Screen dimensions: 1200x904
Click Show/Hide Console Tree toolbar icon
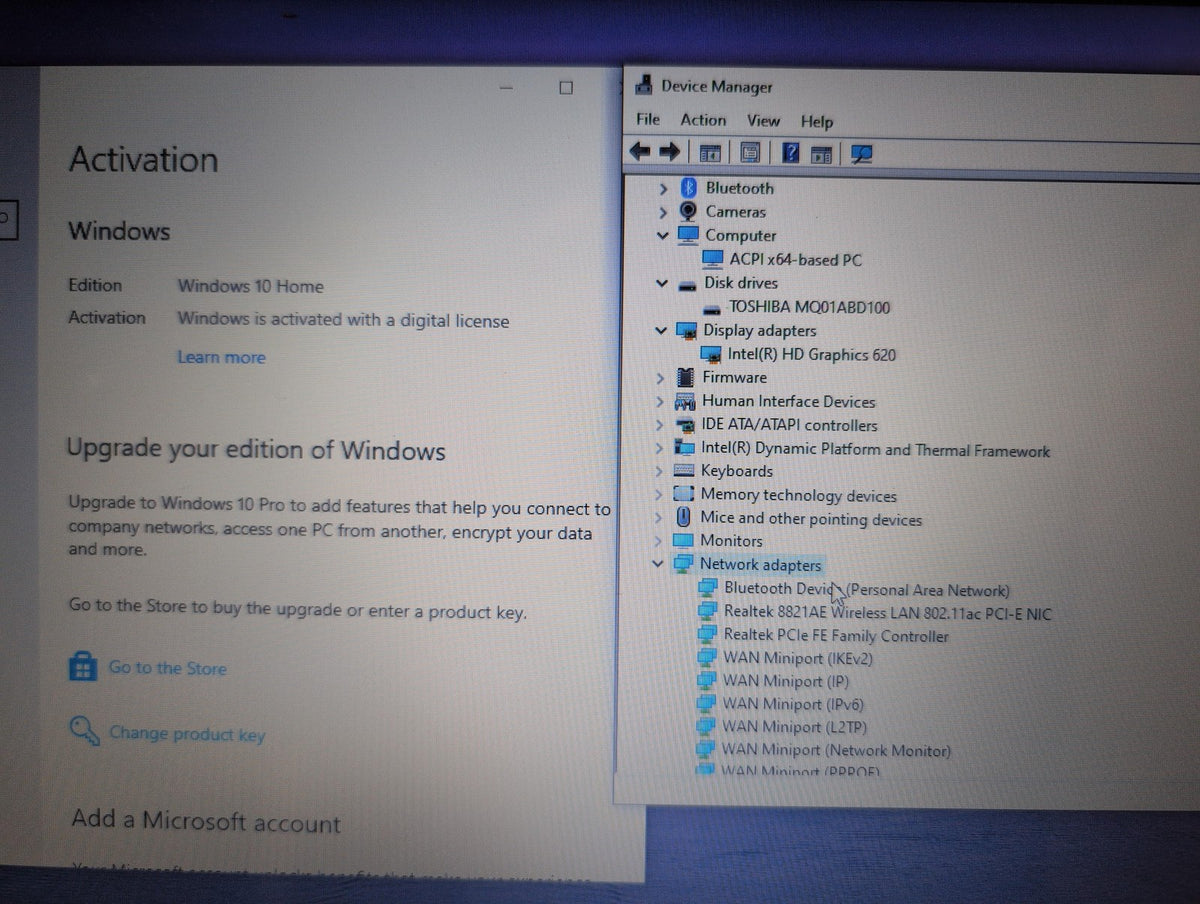710,153
